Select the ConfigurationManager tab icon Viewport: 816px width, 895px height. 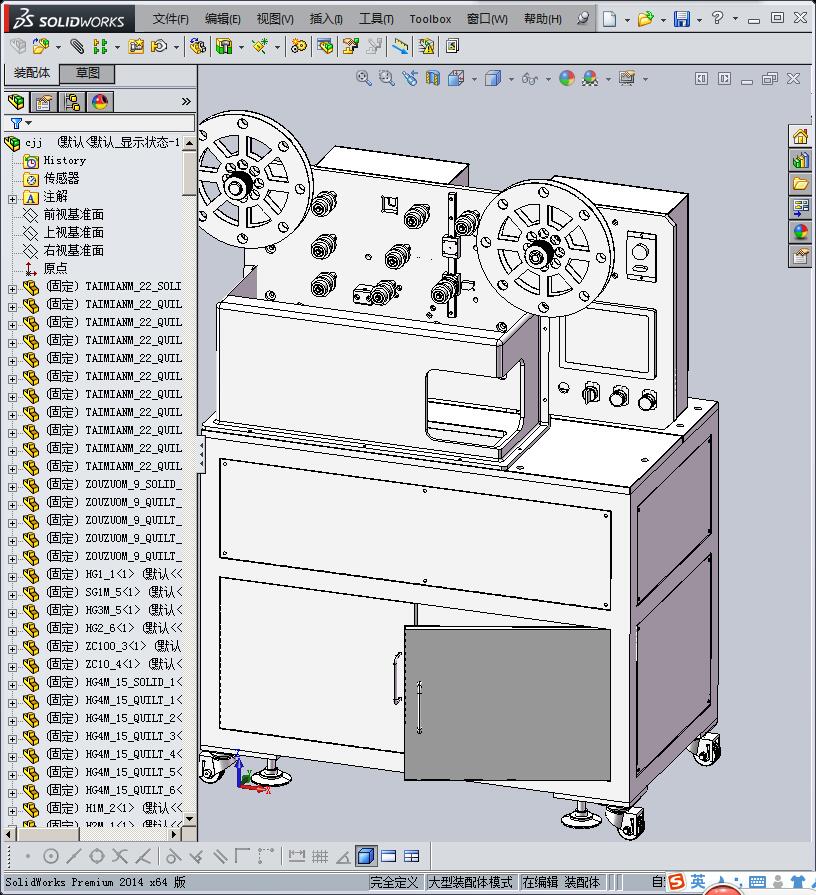[x=72, y=102]
